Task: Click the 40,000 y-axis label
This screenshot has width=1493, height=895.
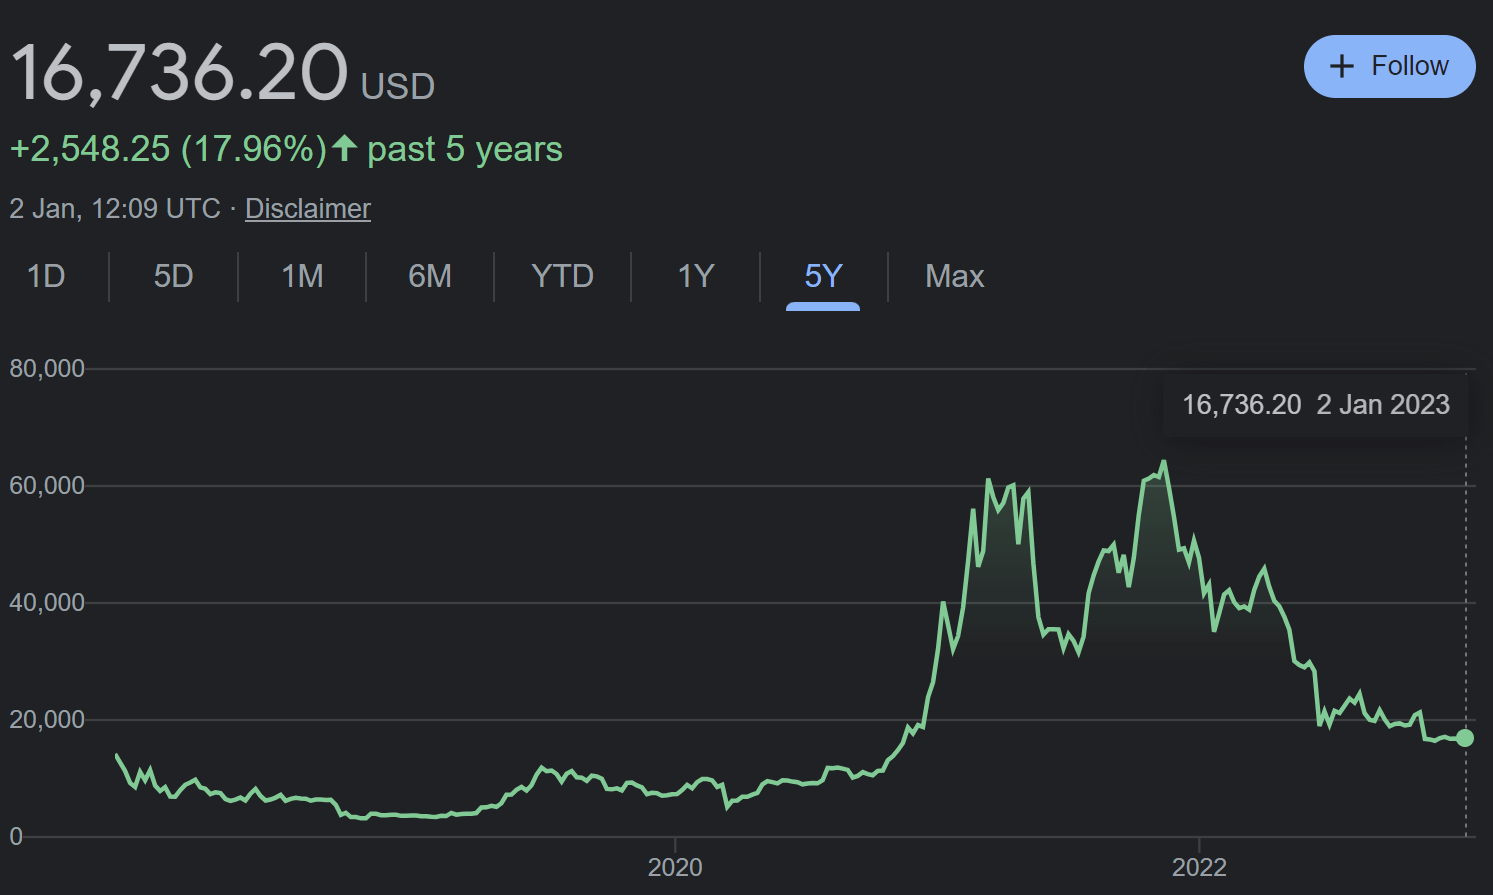Action: [x=47, y=602]
